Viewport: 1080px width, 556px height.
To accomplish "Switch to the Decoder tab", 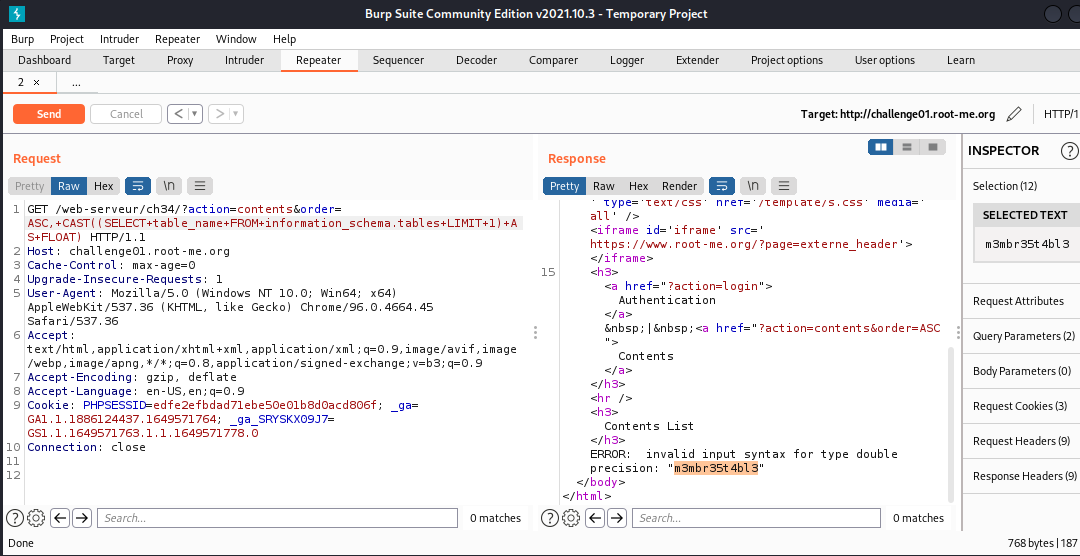I will (477, 60).
